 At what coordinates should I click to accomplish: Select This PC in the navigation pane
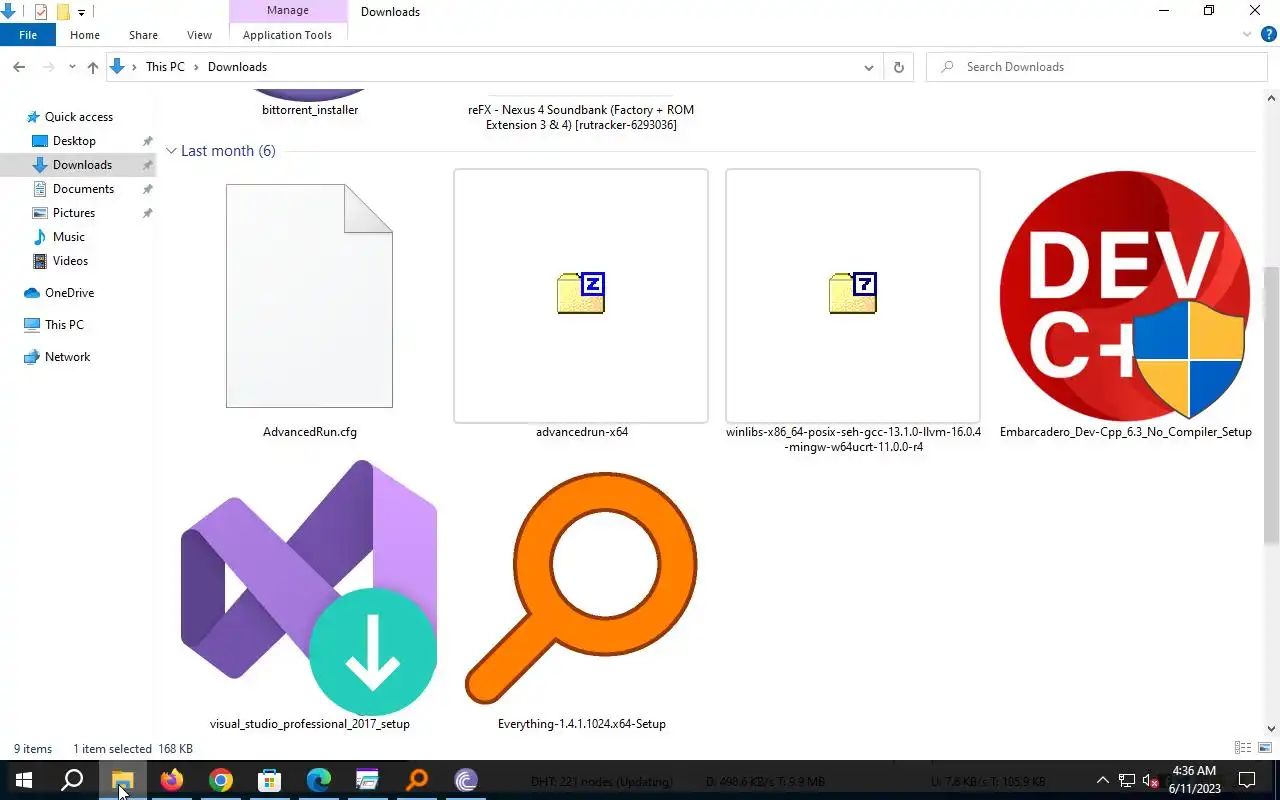point(64,325)
